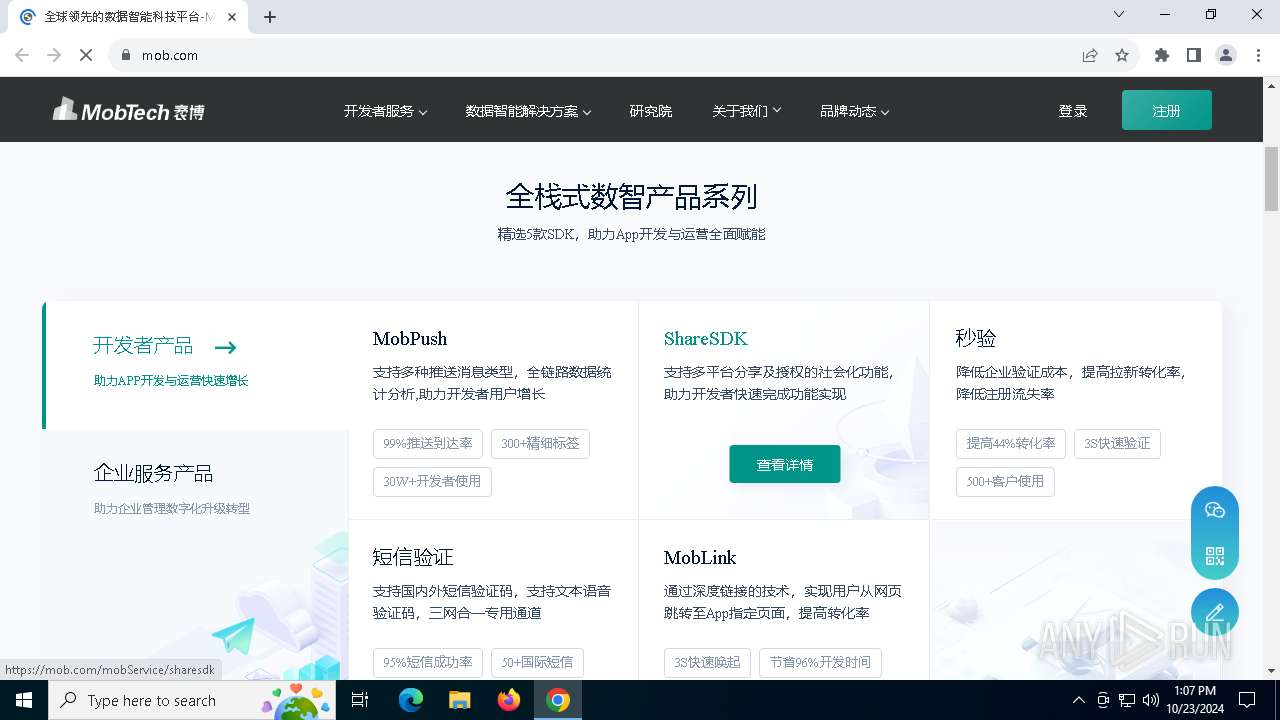Click the 95%短信成功率 tag
Screen dimensions: 1280x720
tap(428, 662)
